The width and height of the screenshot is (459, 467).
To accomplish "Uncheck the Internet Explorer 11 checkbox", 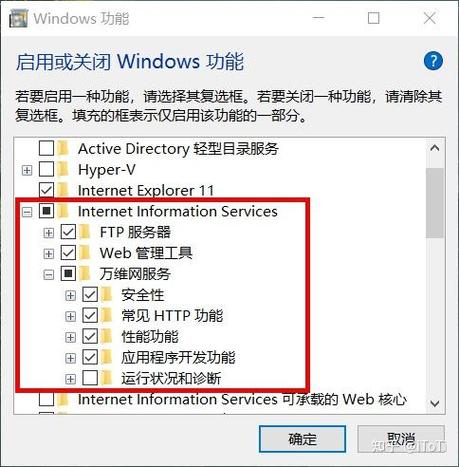I will click(46, 190).
